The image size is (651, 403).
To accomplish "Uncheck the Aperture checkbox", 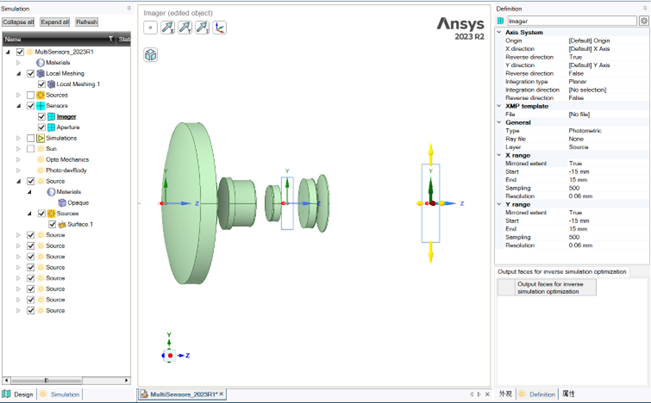I will (42, 127).
